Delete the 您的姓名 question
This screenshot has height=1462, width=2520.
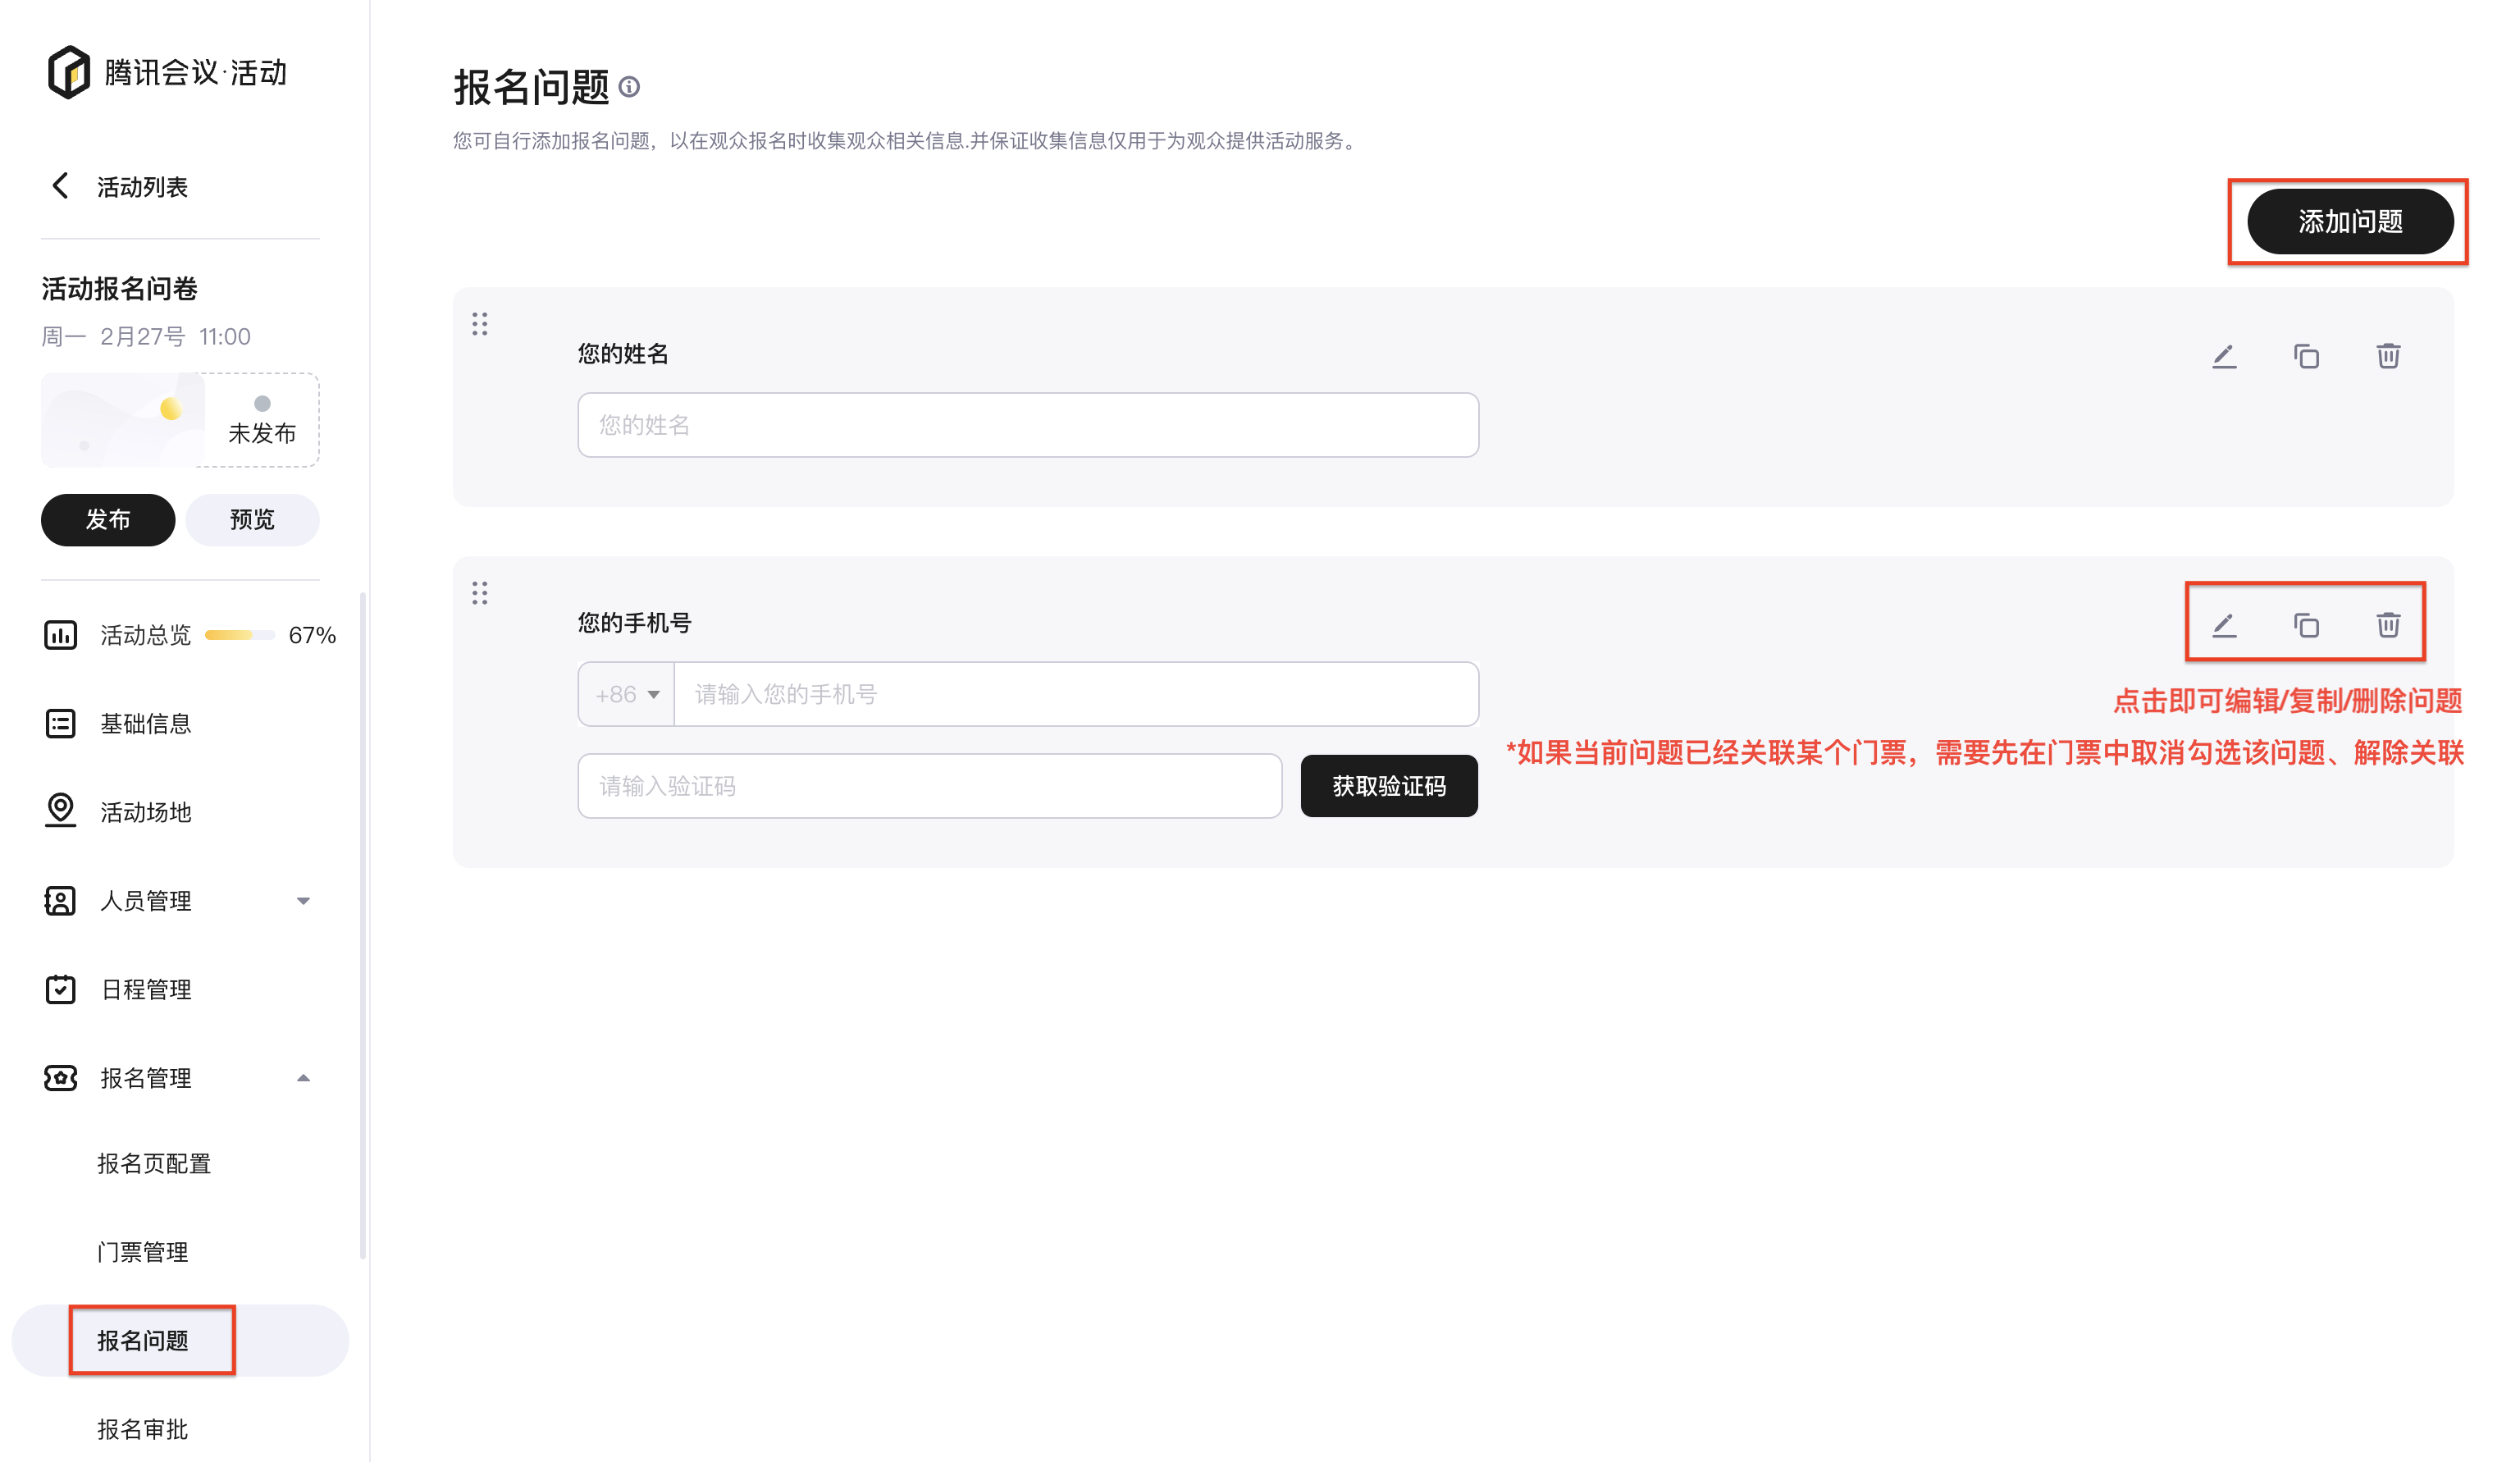2388,356
